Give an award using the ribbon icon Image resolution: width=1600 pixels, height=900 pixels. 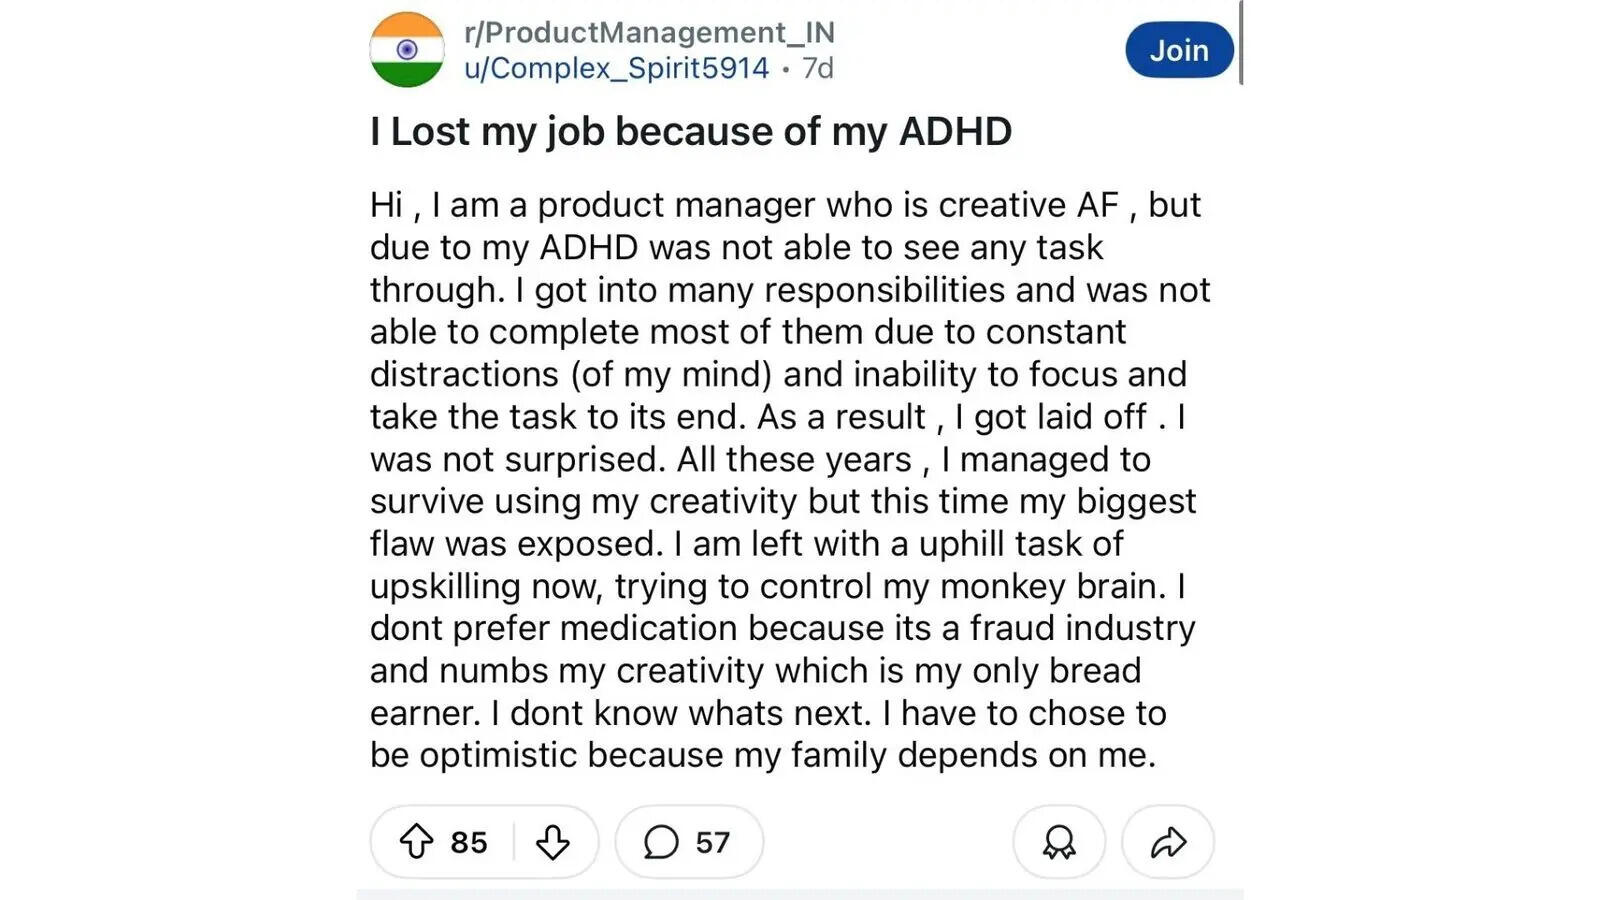point(1059,843)
